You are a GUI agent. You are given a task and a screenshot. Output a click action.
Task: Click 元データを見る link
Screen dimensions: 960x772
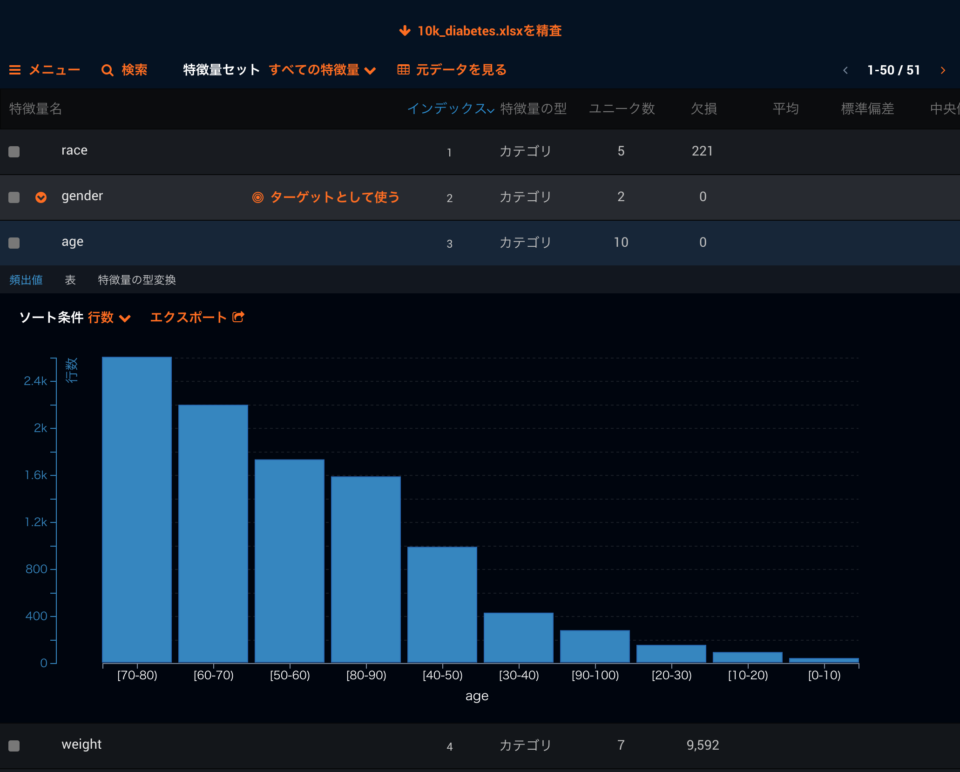tap(461, 70)
